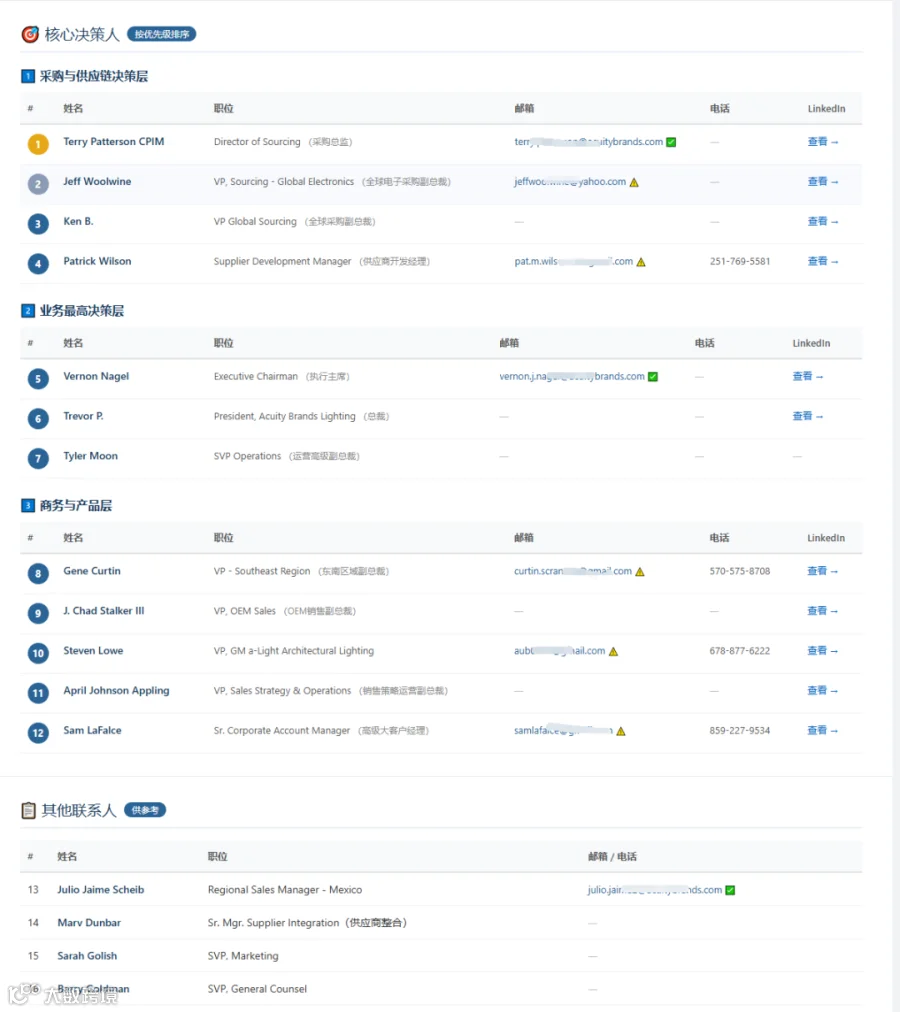Click Sam LaFalce's samlafalce email address
Image resolution: width=900 pixels, height=1012 pixels.
click(563, 731)
